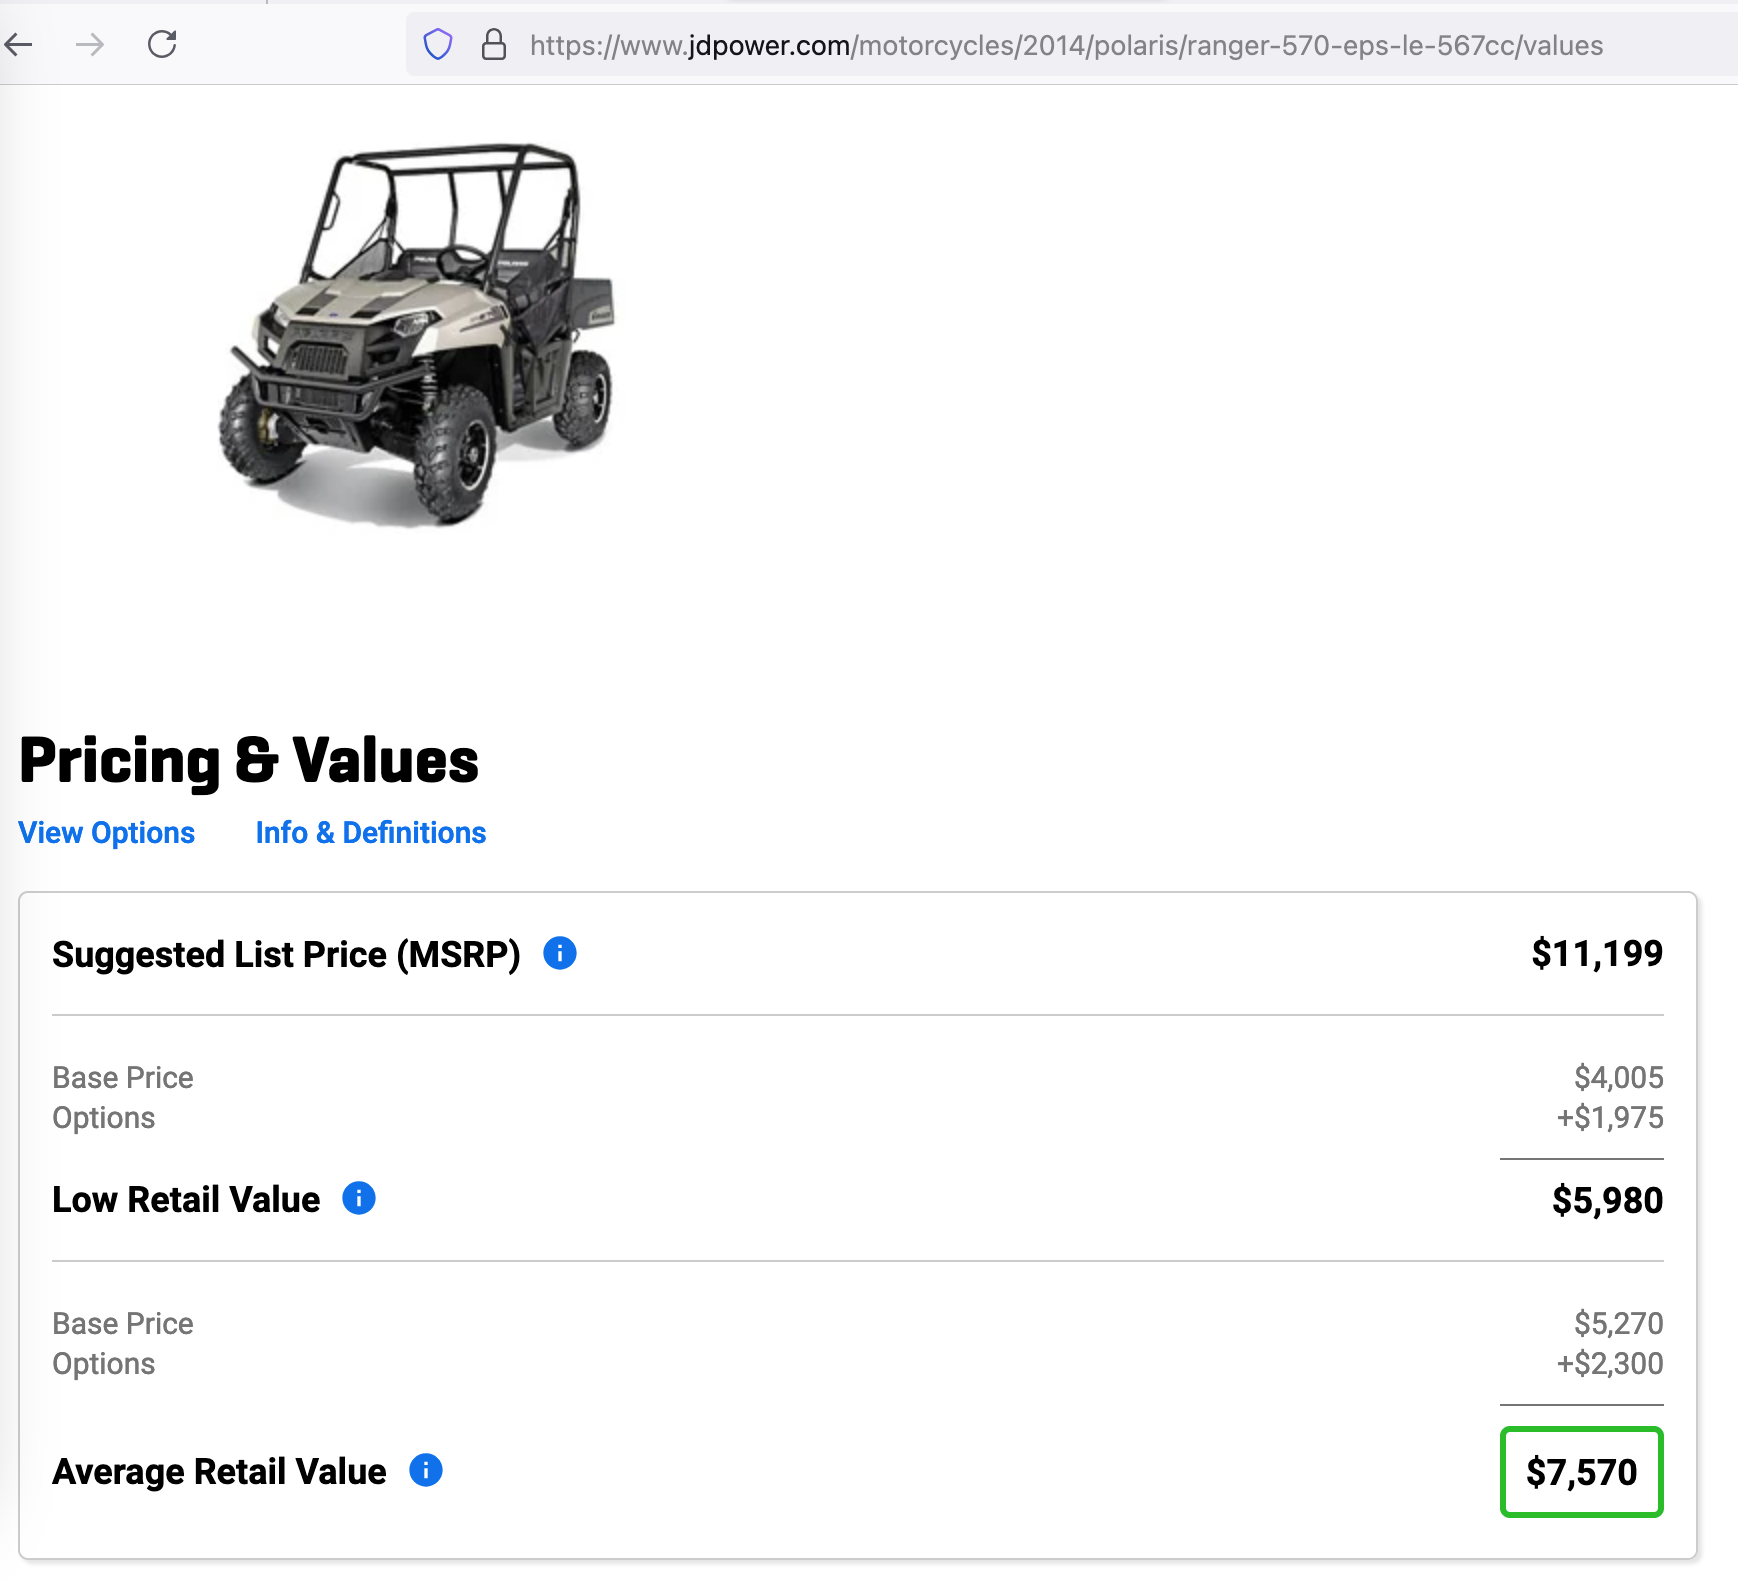Go back with the browser back arrow
The image size is (1738, 1580).
coord(18,44)
